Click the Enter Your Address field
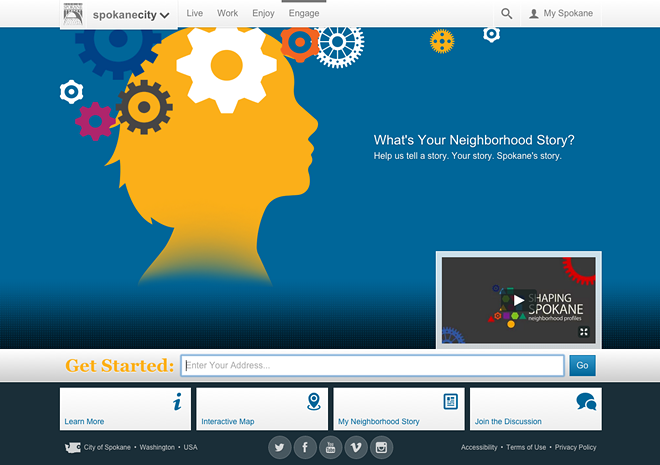The height and width of the screenshot is (465, 660). click(x=373, y=365)
